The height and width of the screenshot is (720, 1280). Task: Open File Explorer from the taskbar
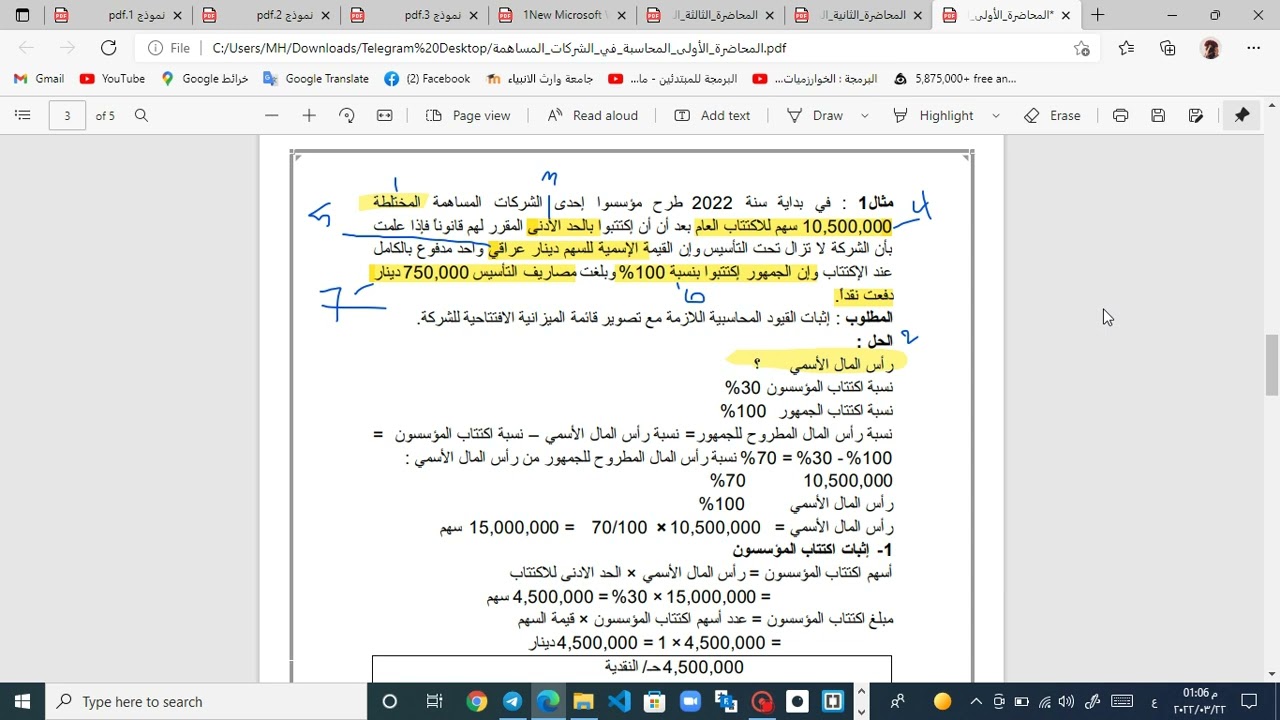tap(583, 701)
